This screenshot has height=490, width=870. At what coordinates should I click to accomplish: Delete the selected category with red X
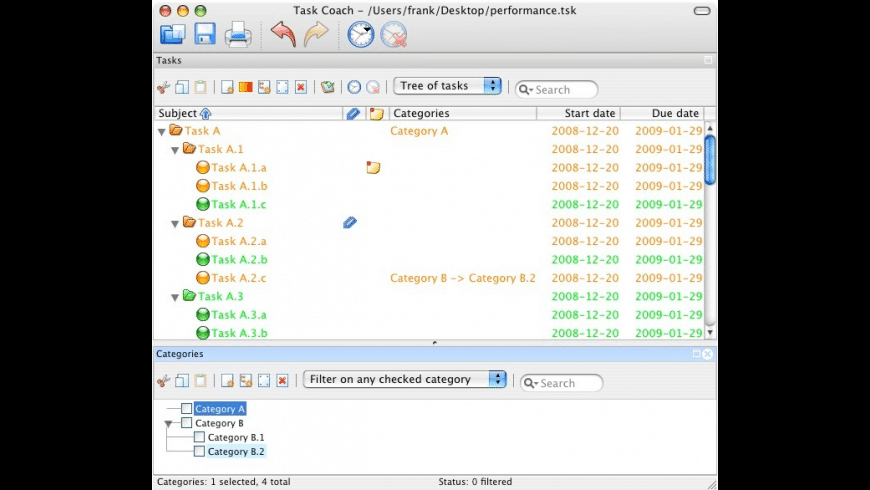click(282, 381)
